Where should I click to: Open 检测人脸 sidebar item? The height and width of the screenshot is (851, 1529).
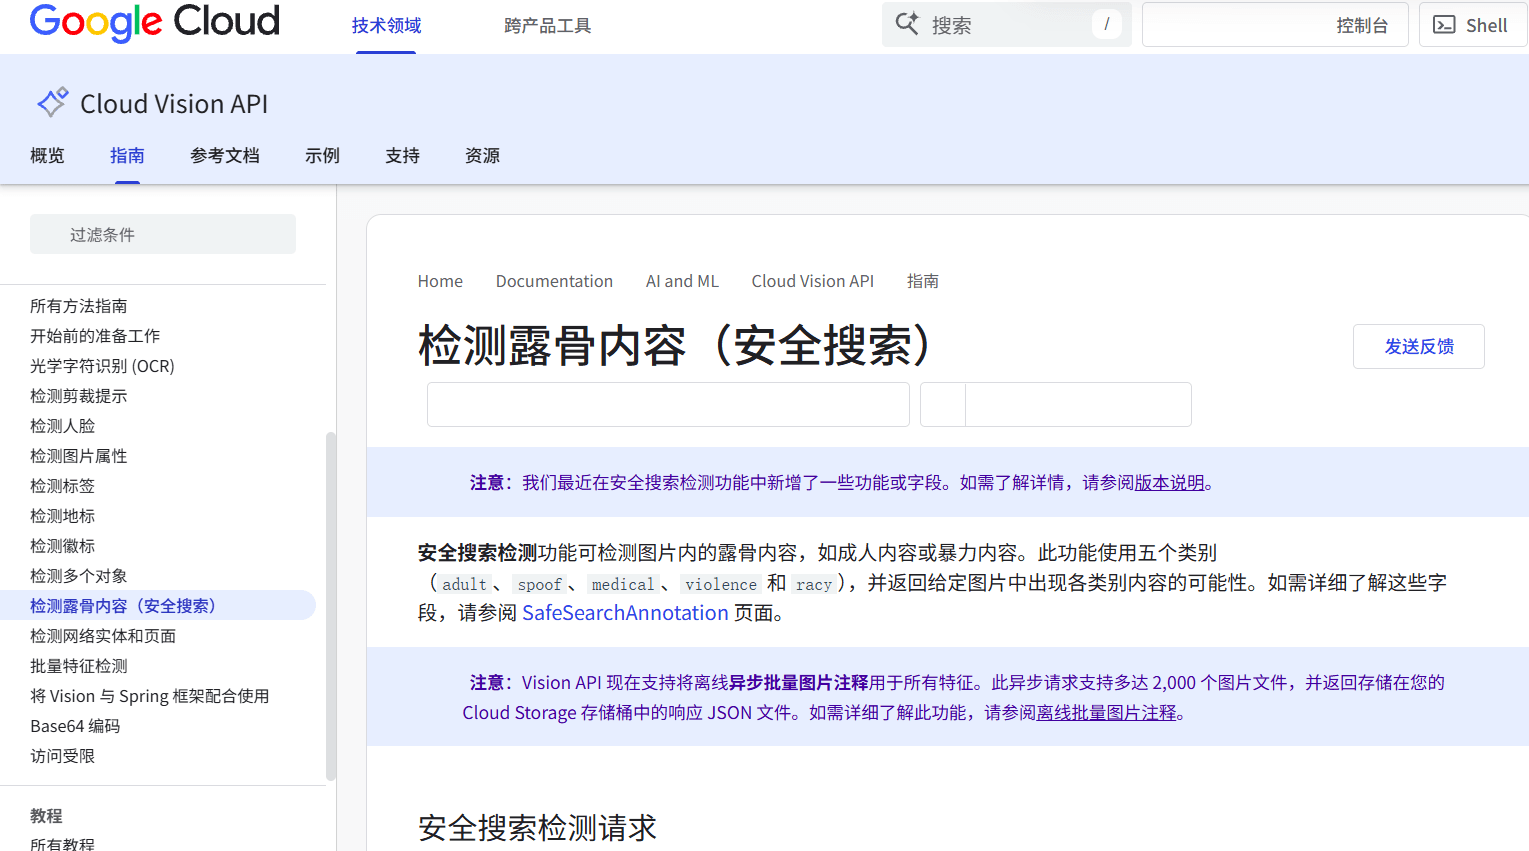pyautogui.click(x=62, y=426)
